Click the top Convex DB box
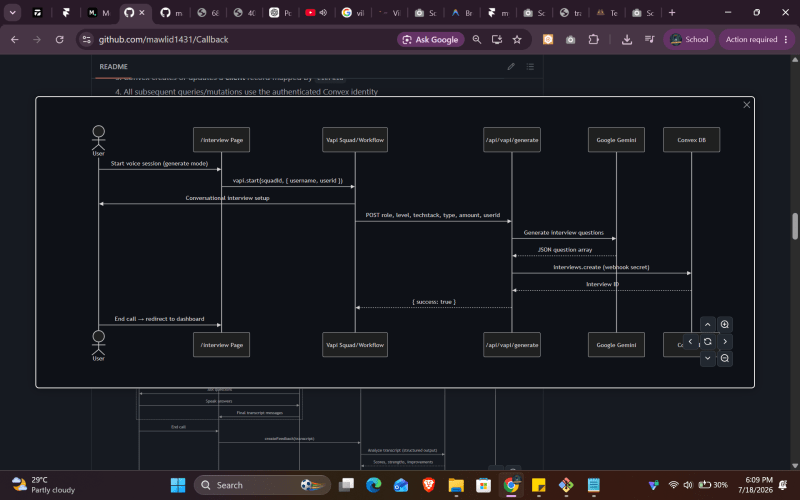 click(691, 140)
